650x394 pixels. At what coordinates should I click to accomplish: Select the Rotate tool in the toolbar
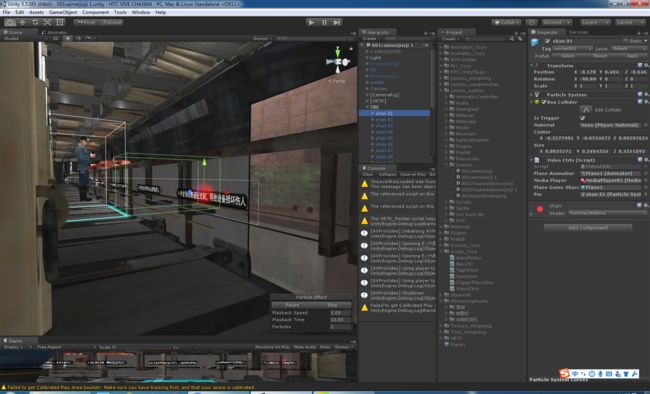[35, 22]
